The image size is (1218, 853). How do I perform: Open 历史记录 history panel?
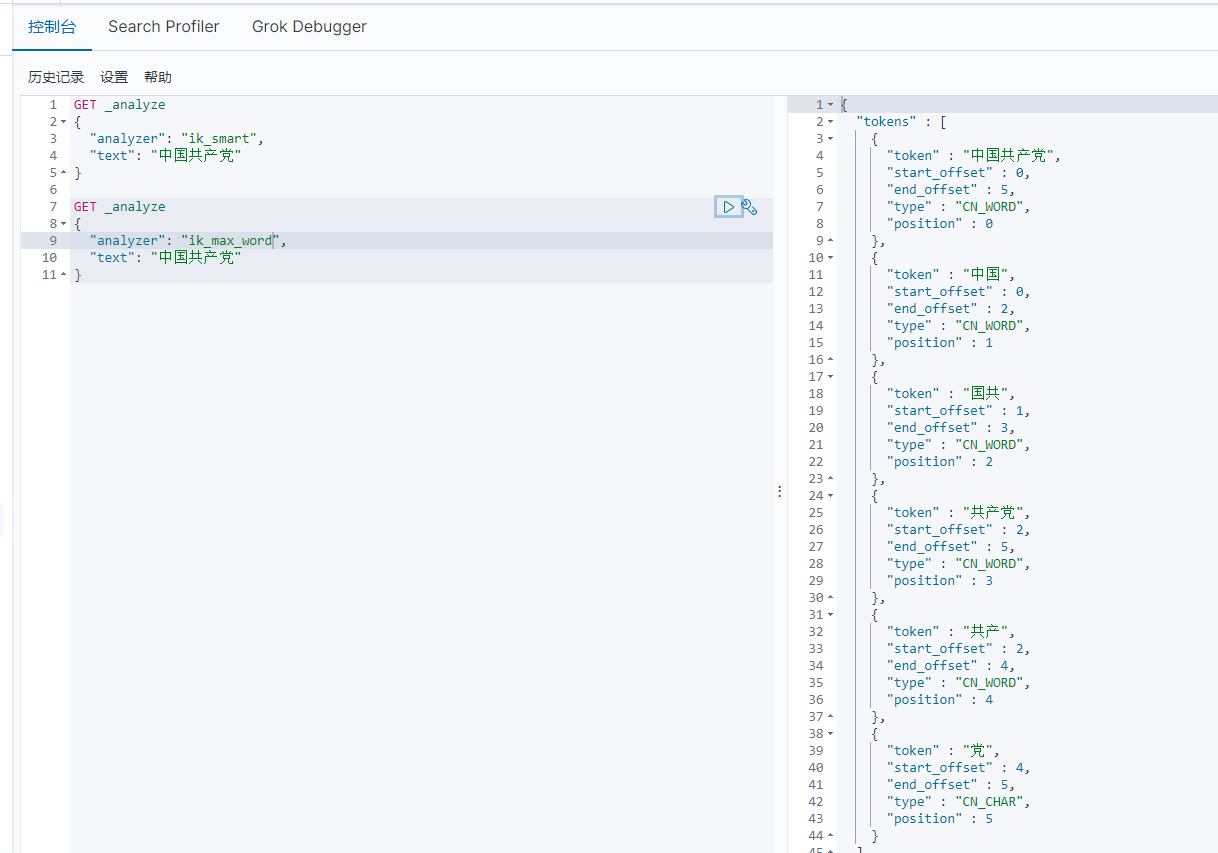click(x=56, y=77)
